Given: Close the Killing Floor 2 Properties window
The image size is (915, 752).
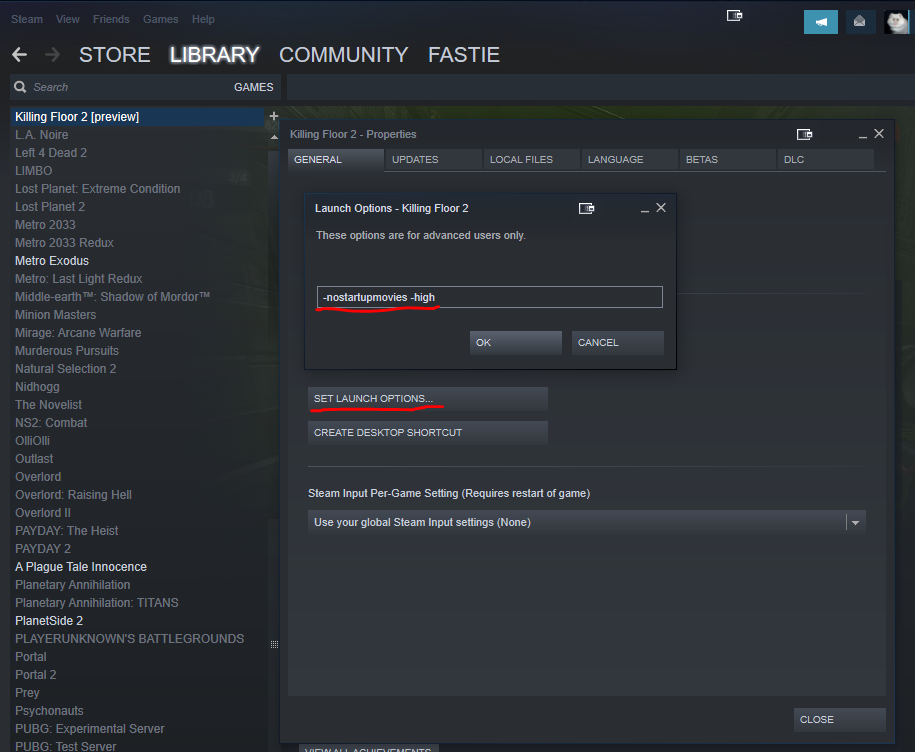Looking at the screenshot, I should 879,134.
